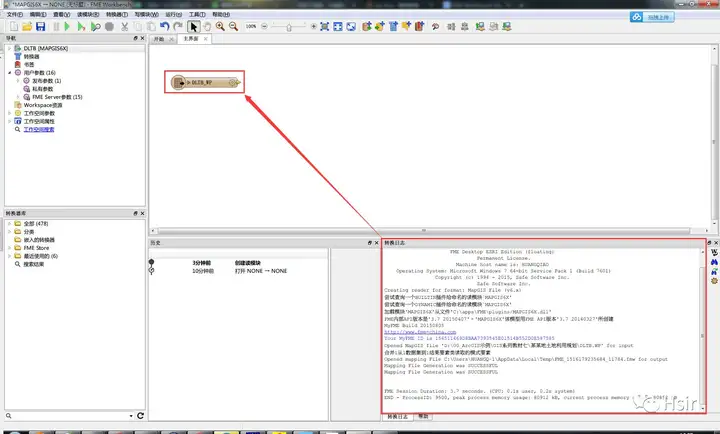
Task: Click the refresh icon in transformer search bar
Action: click(140, 416)
